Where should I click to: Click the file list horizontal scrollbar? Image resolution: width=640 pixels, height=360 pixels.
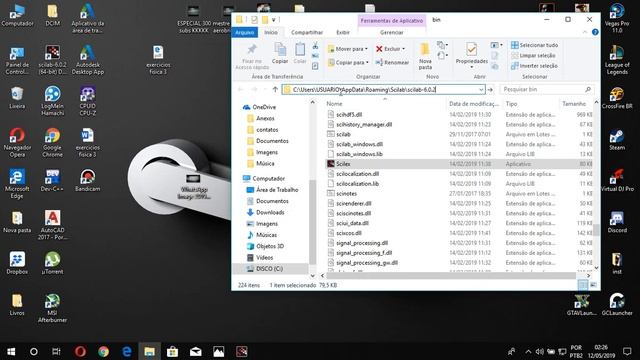[452, 276]
